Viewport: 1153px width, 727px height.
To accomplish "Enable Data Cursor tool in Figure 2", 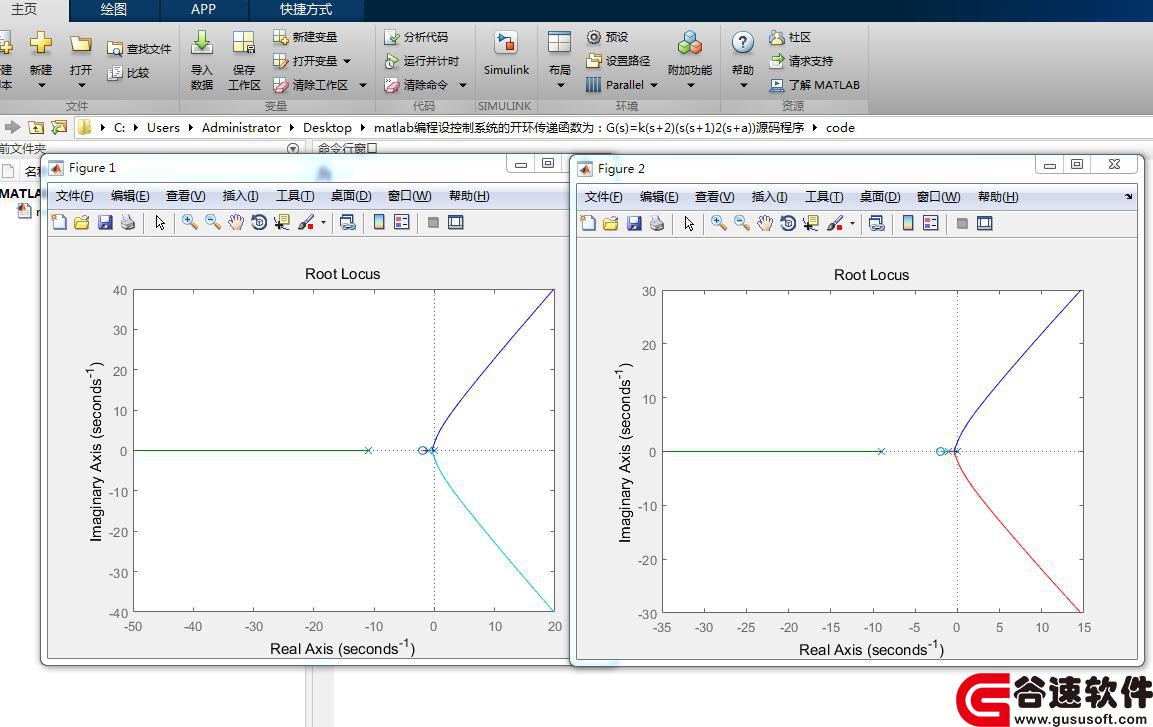I will (x=811, y=223).
